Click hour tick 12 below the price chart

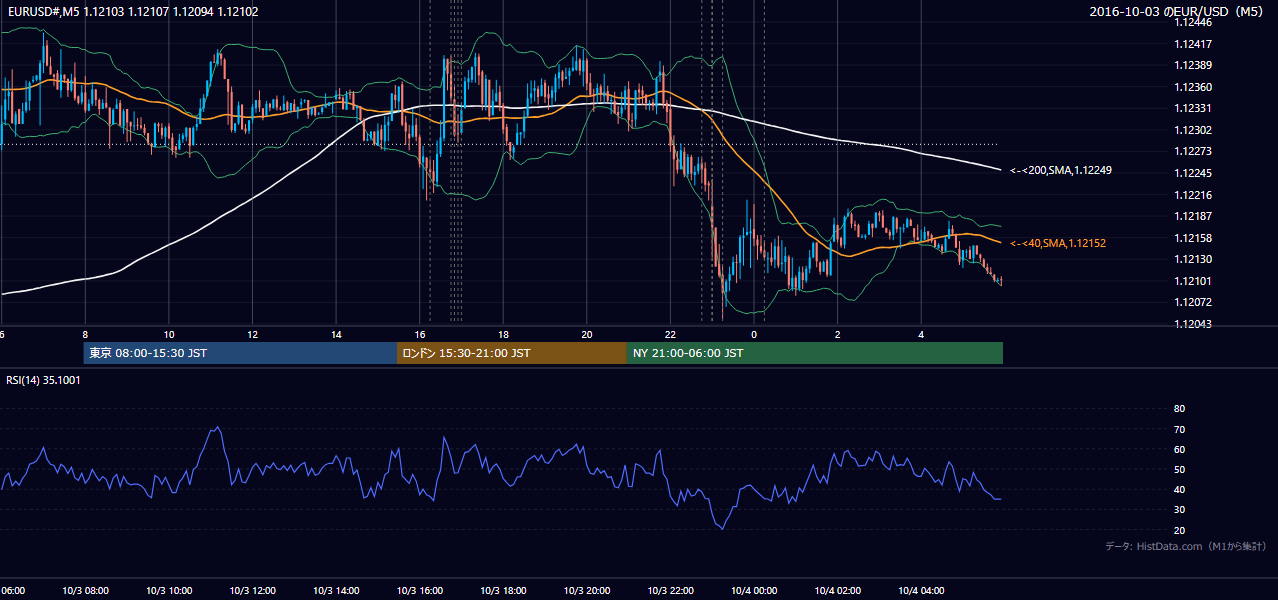253,335
